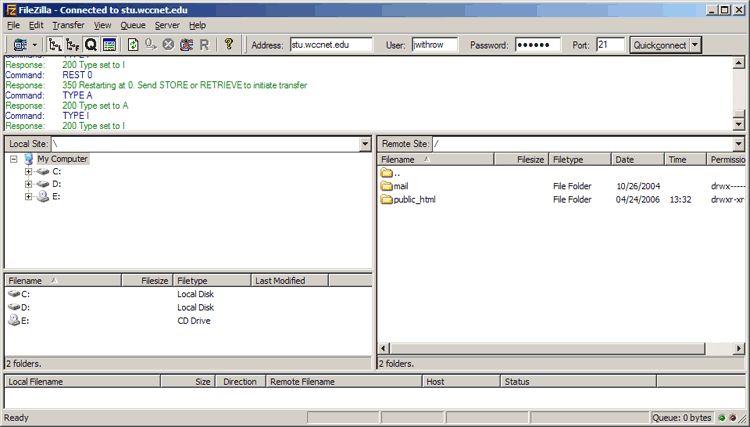
Task: Expand the E: drive tree node
Action: pyautogui.click(x=28, y=197)
